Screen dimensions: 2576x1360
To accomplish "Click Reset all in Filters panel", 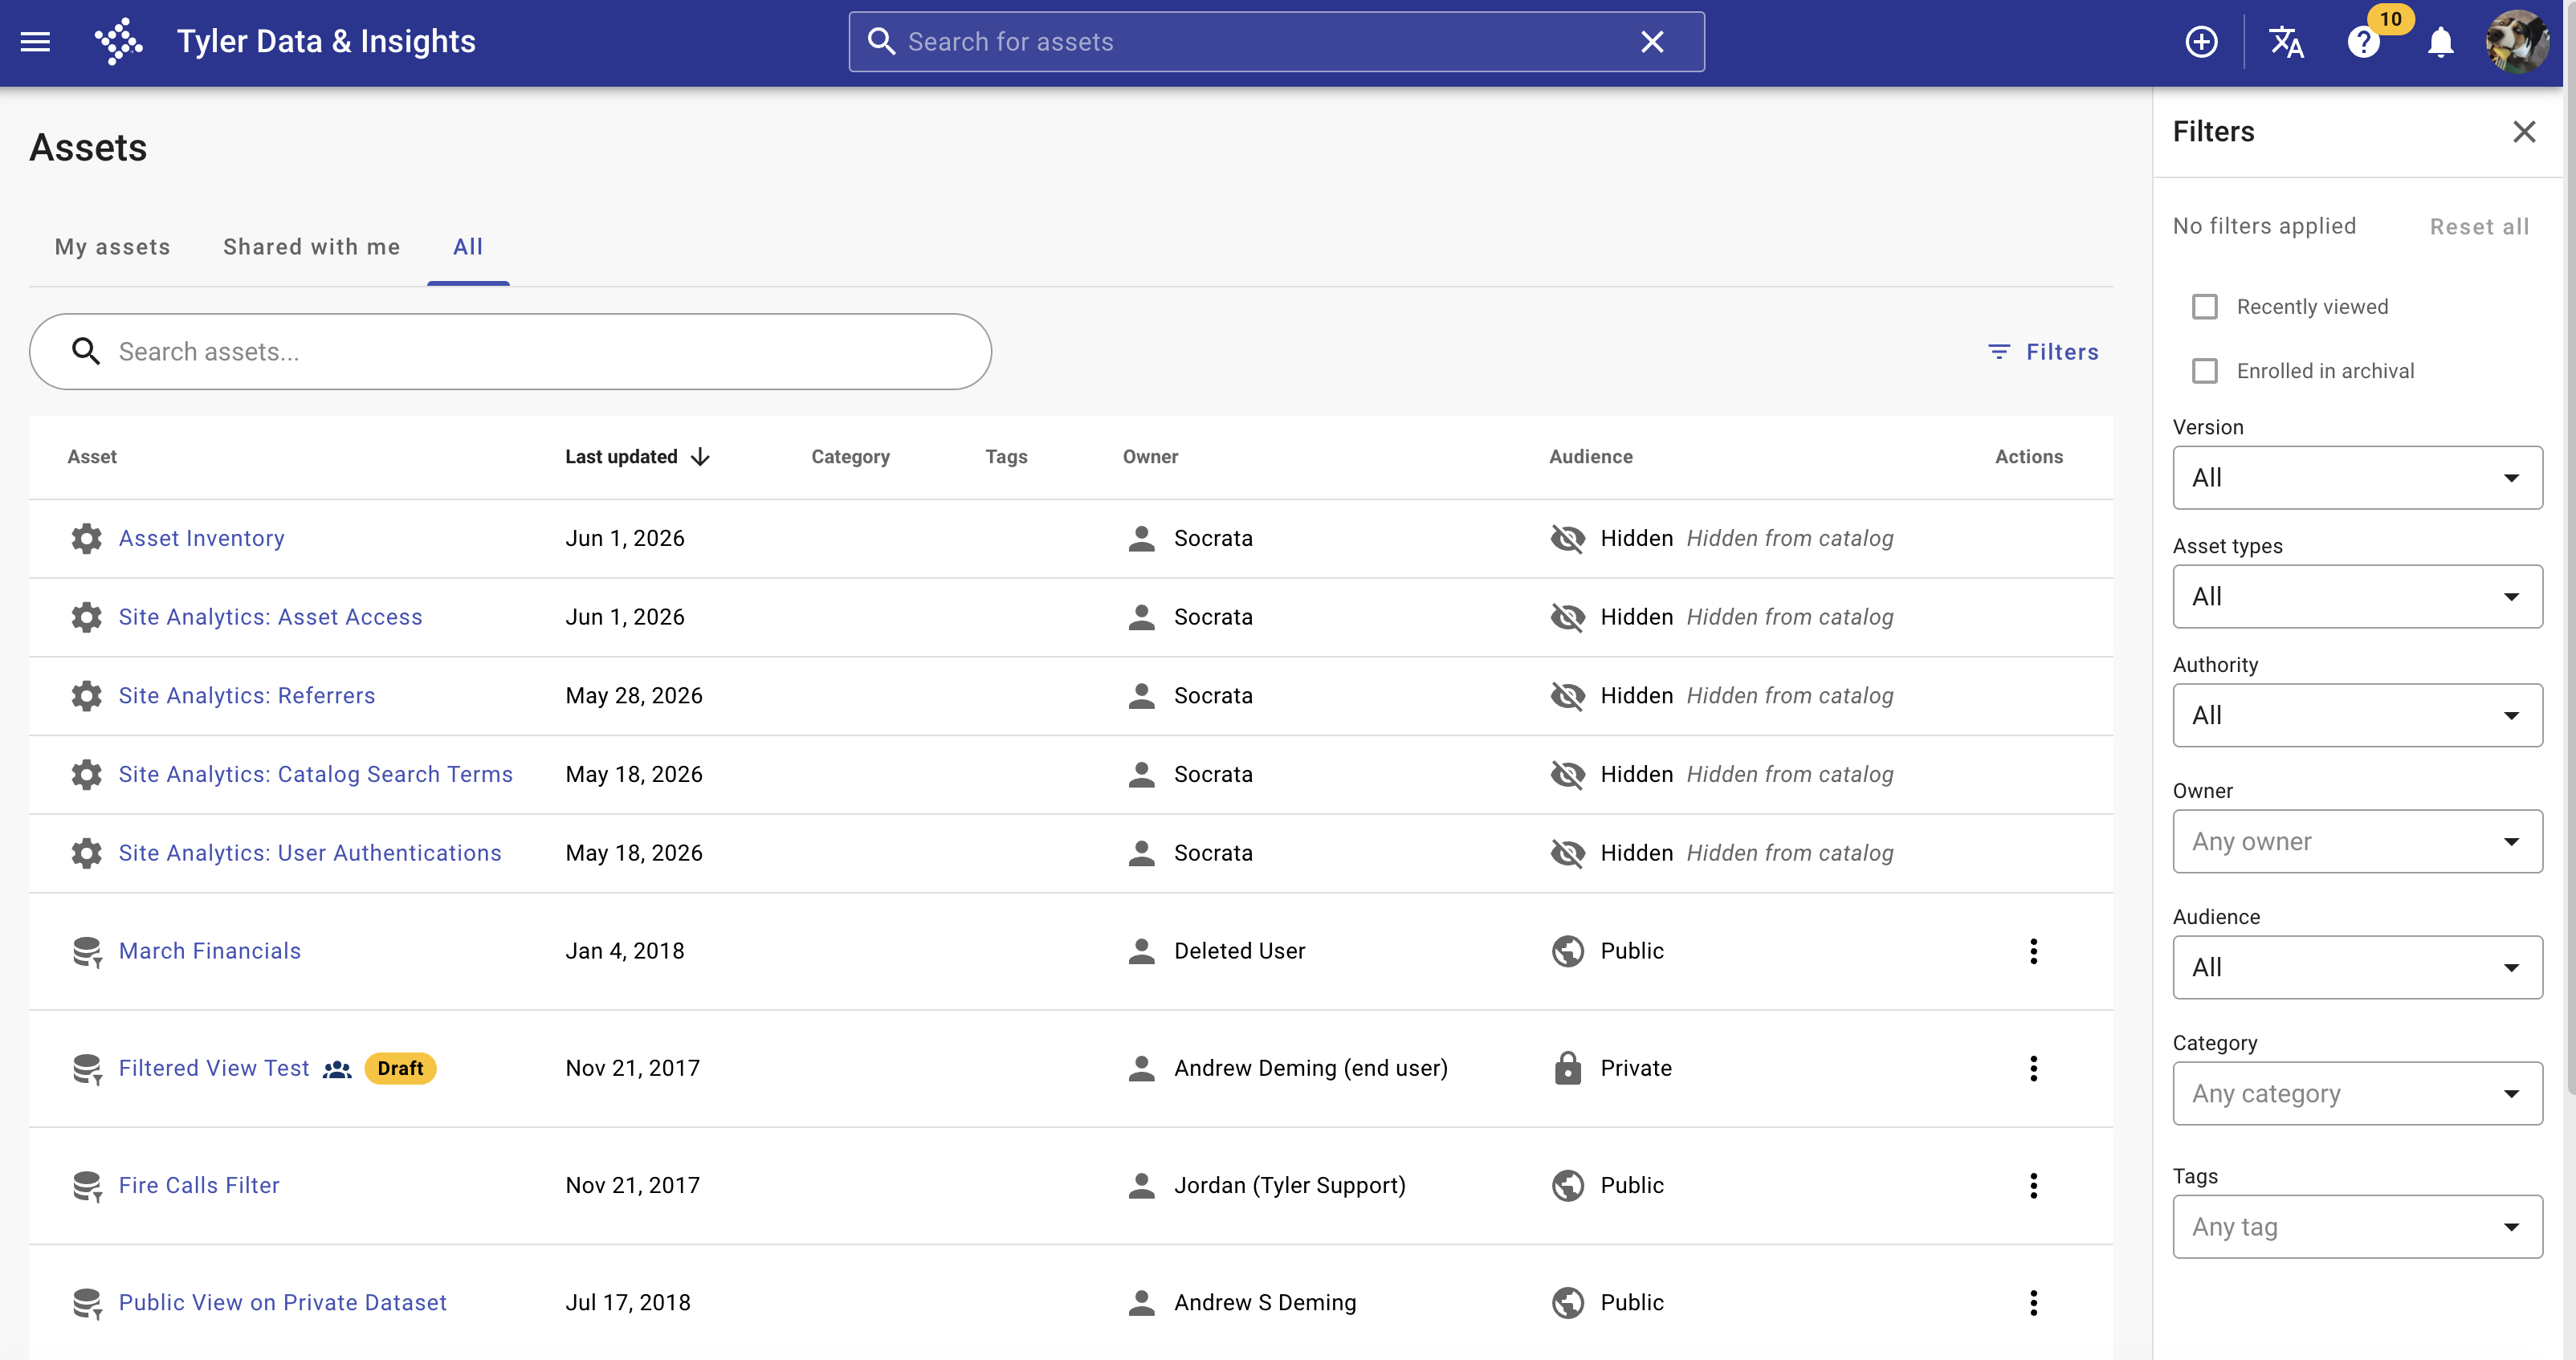I will tap(2479, 226).
